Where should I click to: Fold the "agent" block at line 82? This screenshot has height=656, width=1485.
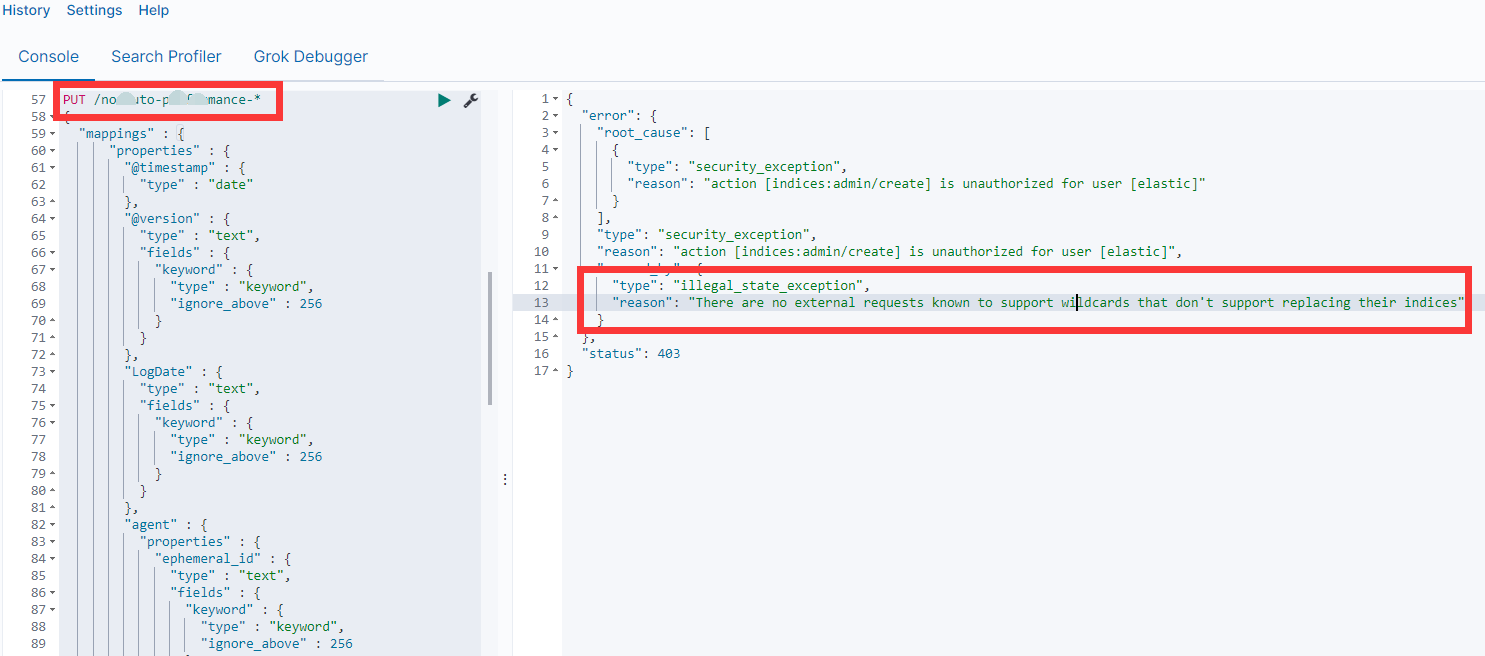click(52, 525)
